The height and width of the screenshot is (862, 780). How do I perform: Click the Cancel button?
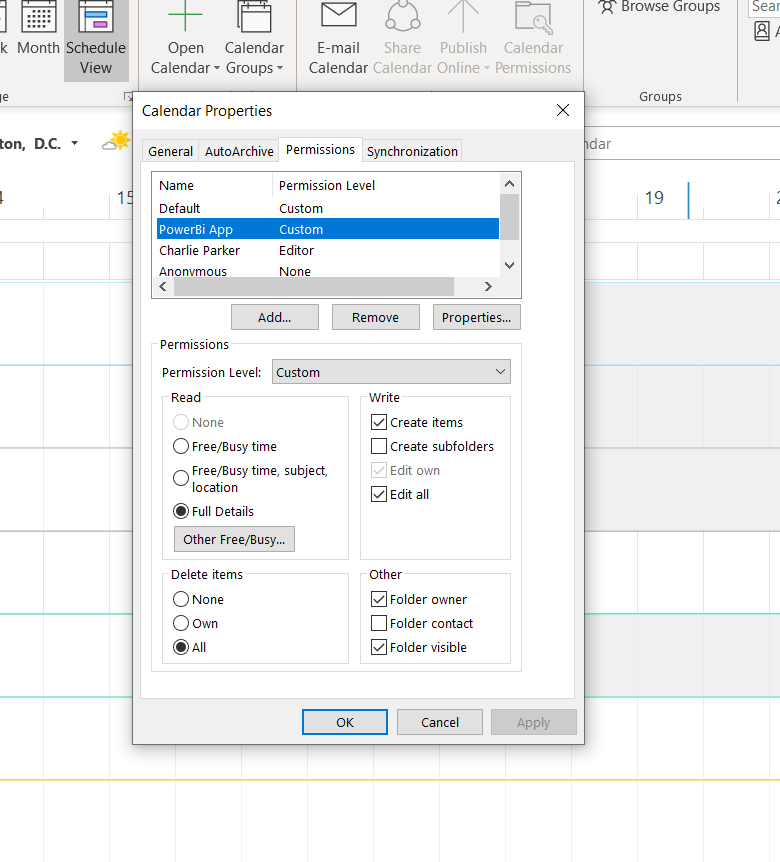[440, 722]
